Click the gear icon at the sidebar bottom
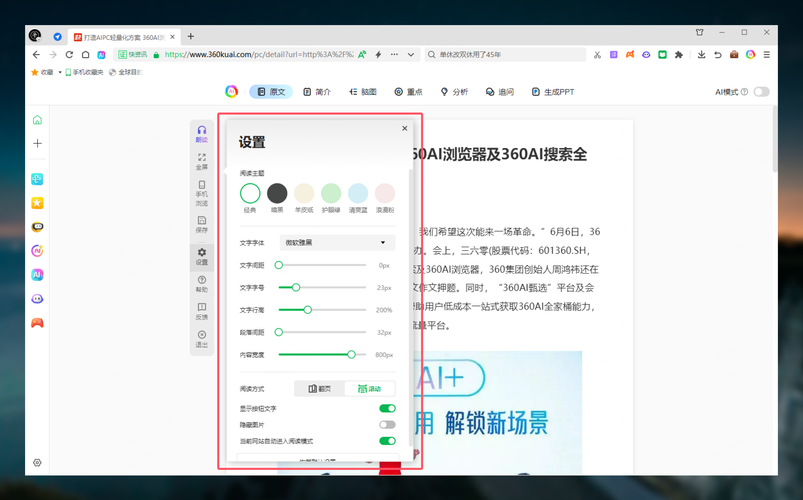The width and height of the screenshot is (803, 500). click(x=37, y=463)
